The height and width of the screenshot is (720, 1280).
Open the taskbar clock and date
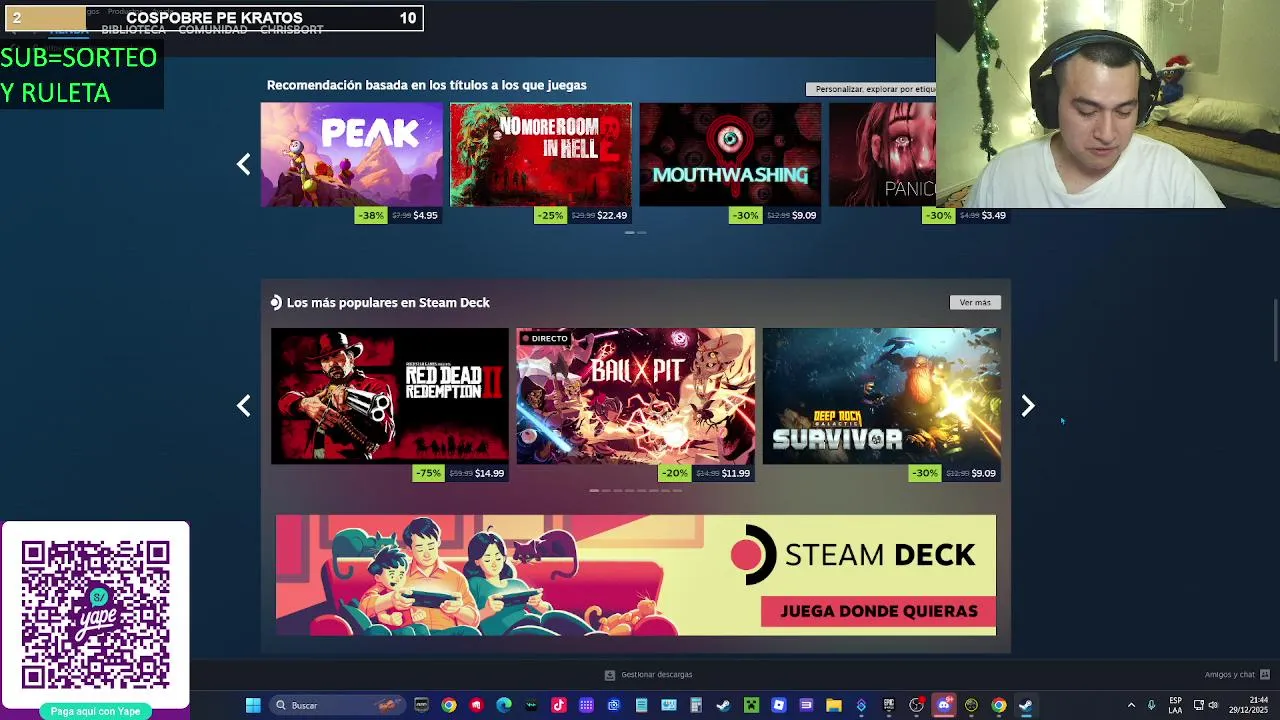1249,705
